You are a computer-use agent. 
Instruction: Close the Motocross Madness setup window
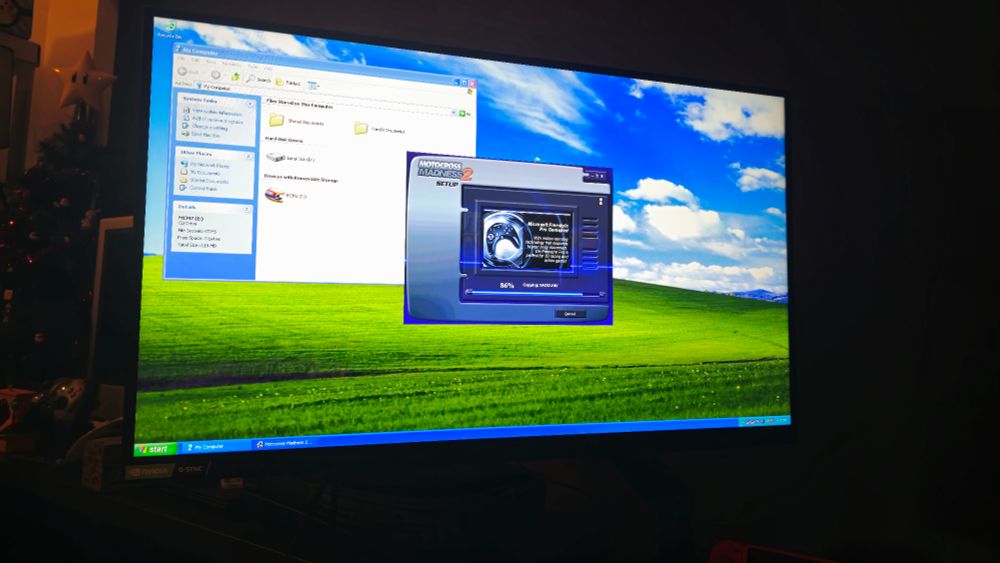[x=601, y=175]
